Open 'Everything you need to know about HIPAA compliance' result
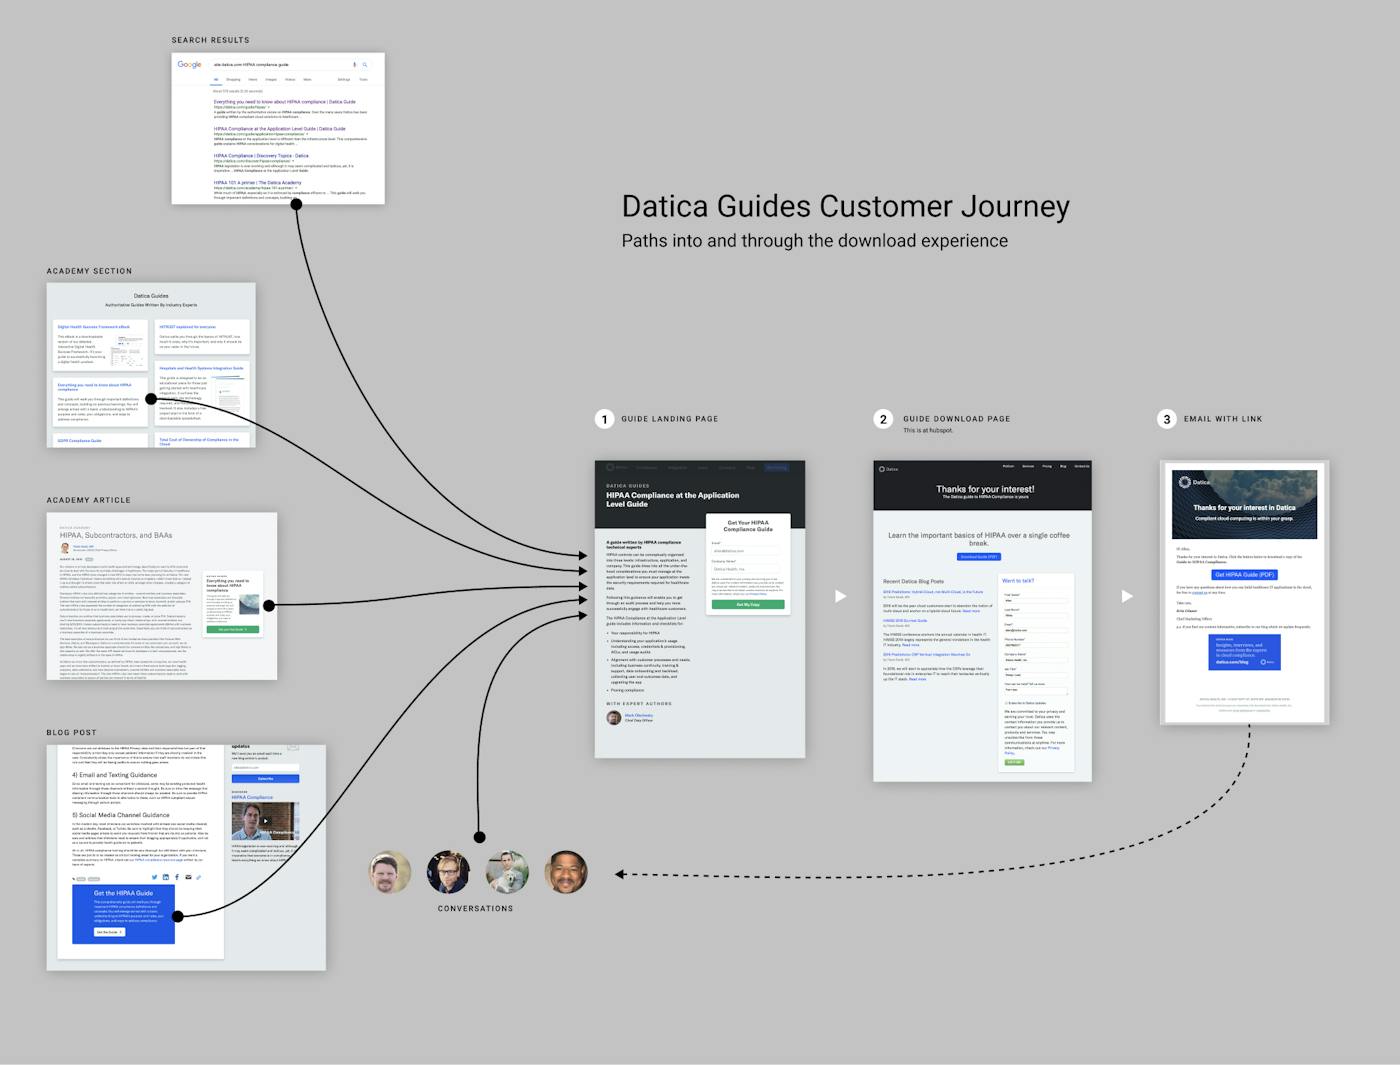 coord(285,102)
